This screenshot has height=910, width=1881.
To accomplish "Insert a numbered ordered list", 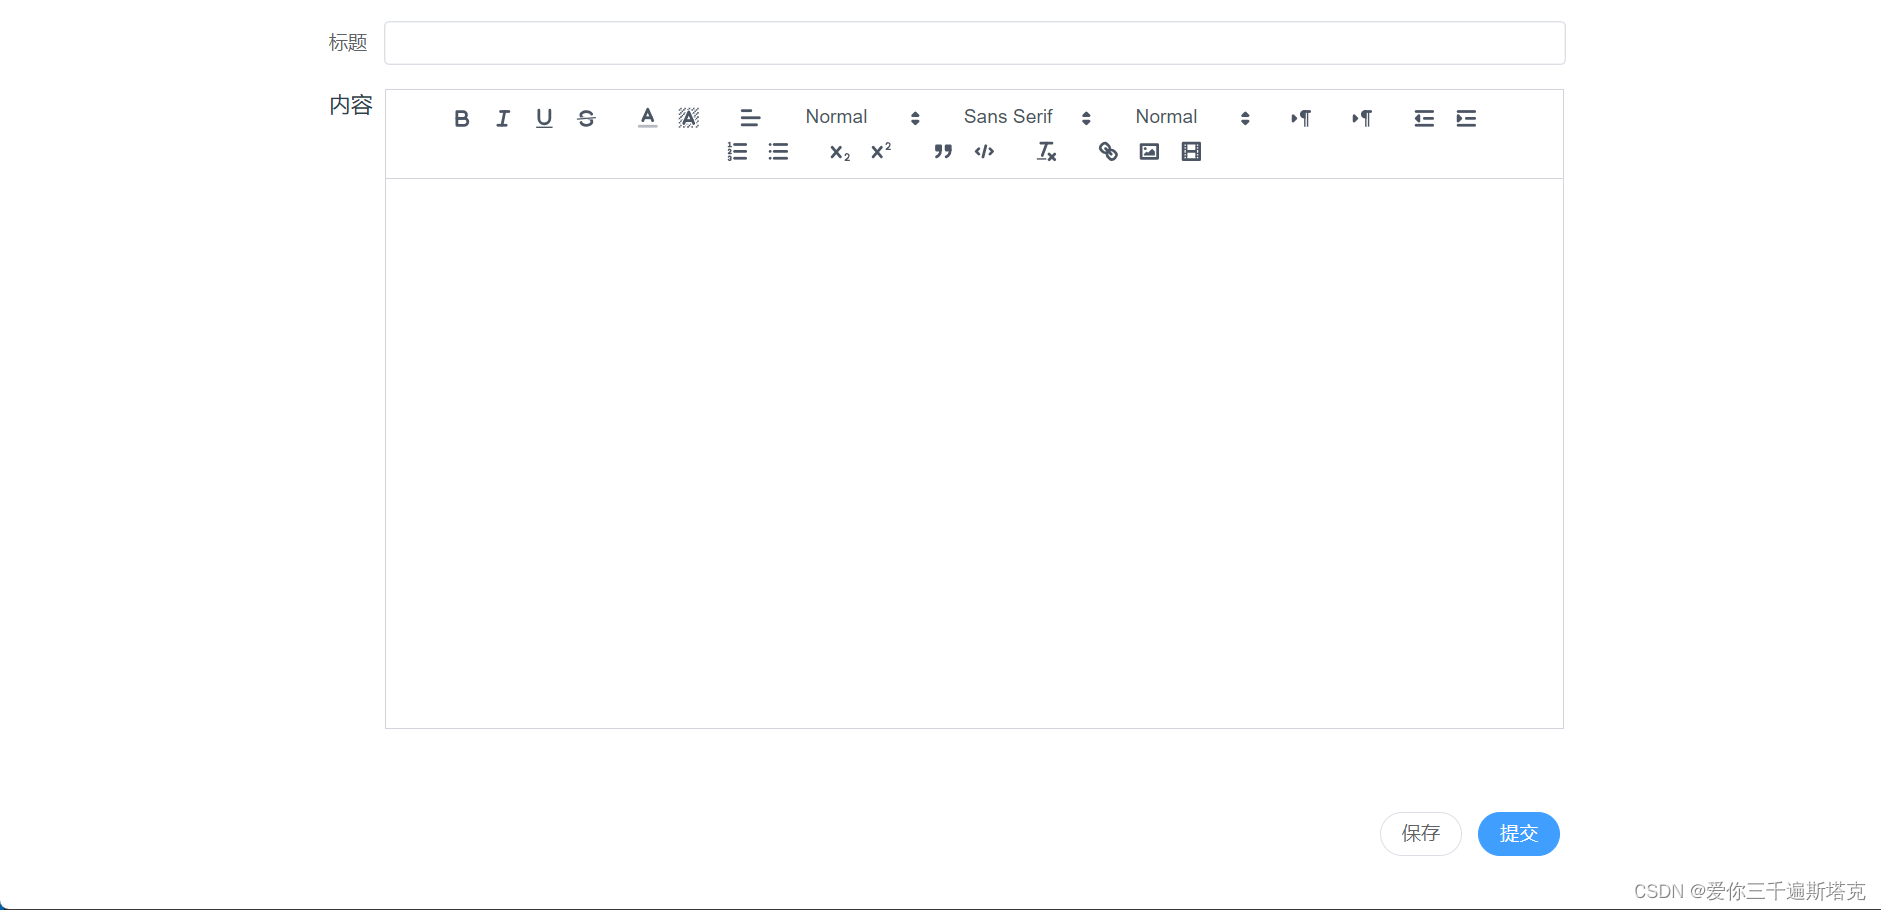I will tap(737, 152).
